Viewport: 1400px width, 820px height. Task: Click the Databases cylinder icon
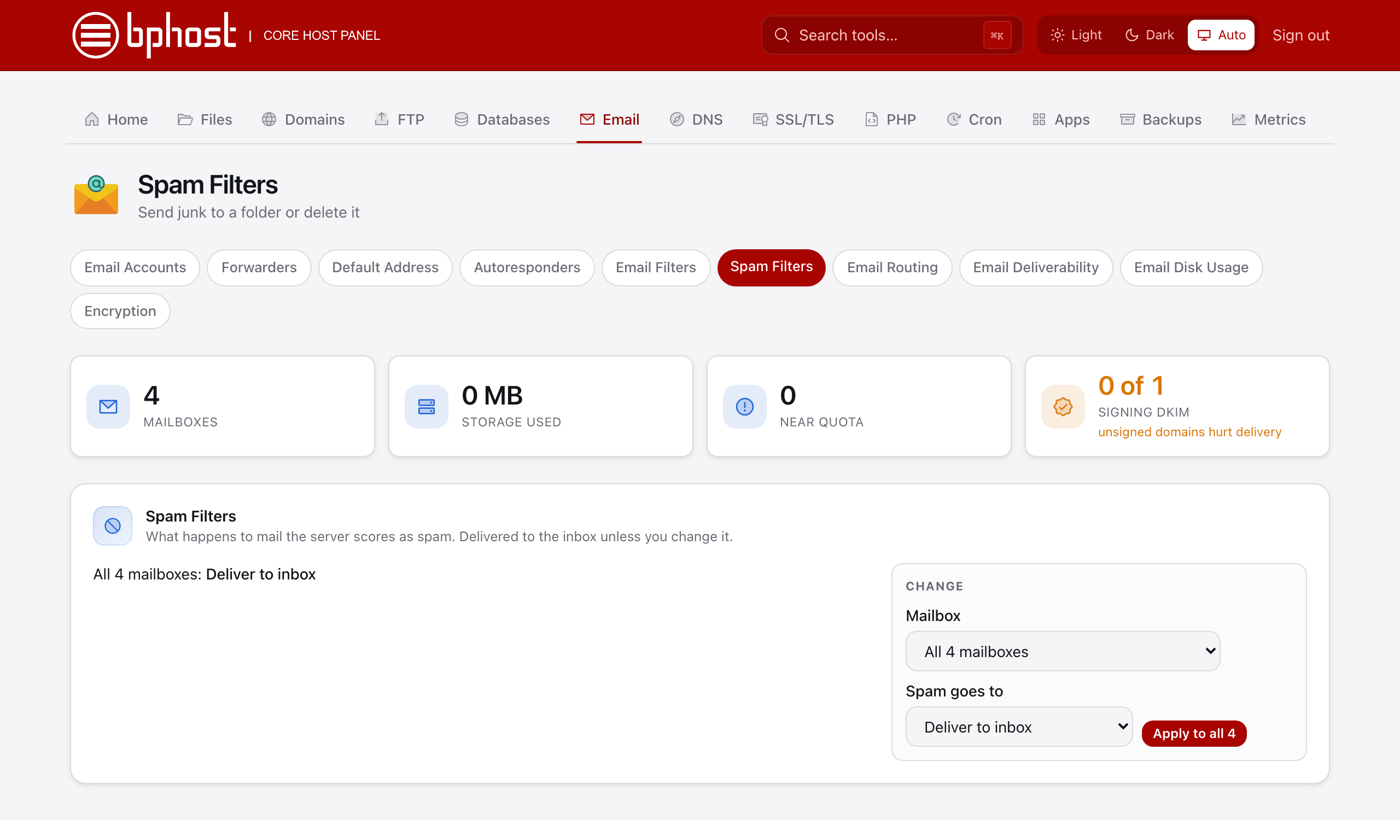tap(461, 119)
